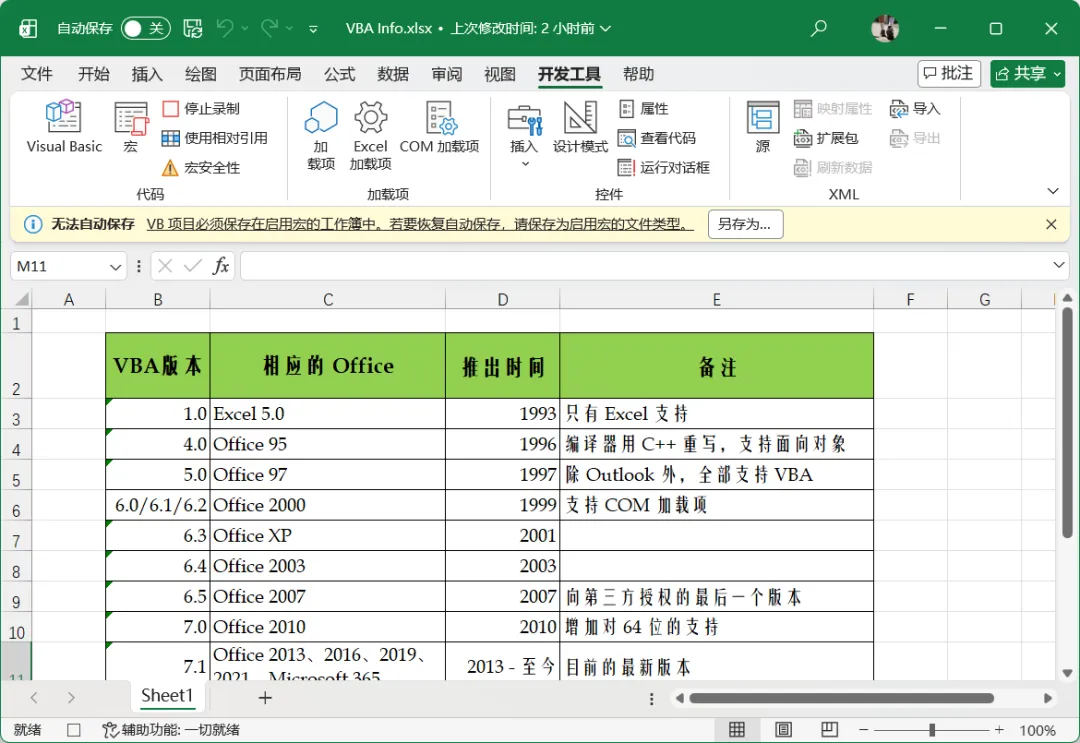Open the 帮助 tab
Image resolution: width=1080 pixels, height=743 pixels.
(x=638, y=74)
